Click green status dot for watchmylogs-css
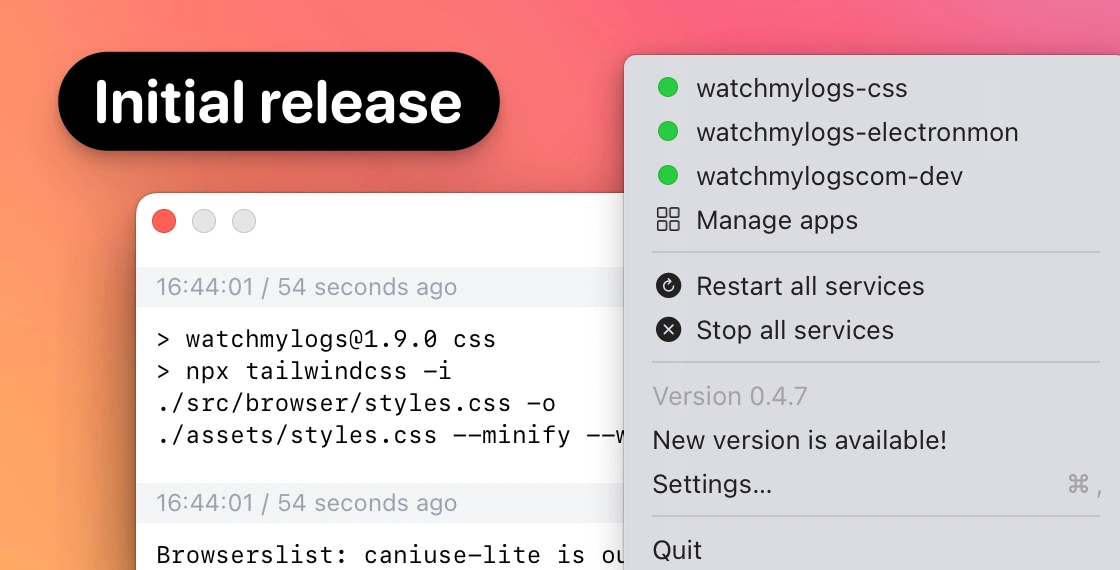This screenshot has width=1120, height=570. pyautogui.click(x=668, y=88)
